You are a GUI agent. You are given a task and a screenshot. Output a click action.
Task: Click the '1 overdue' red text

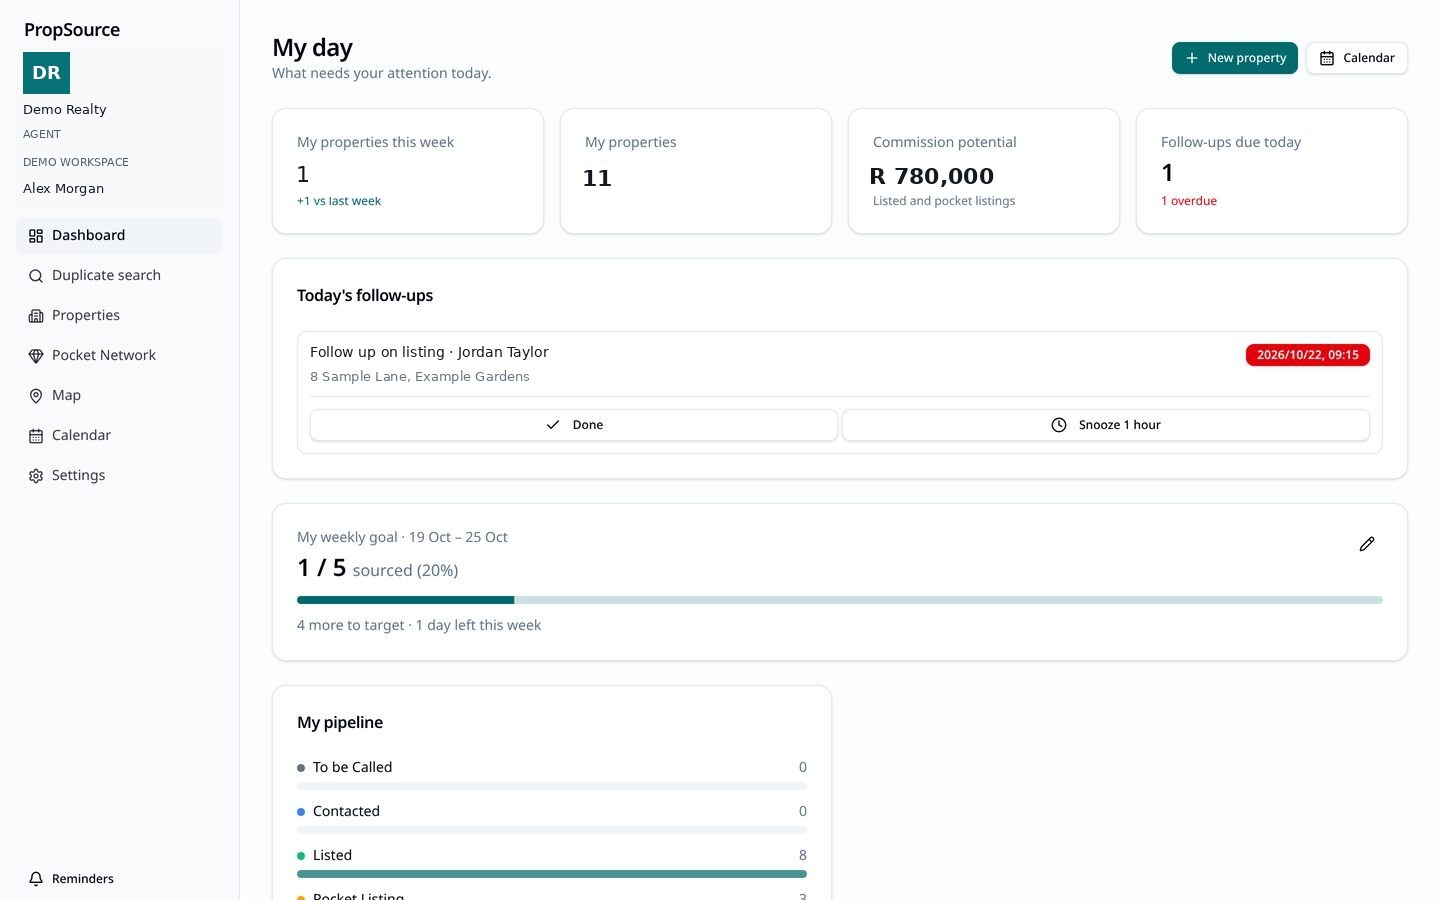(x=1189, y=201)
